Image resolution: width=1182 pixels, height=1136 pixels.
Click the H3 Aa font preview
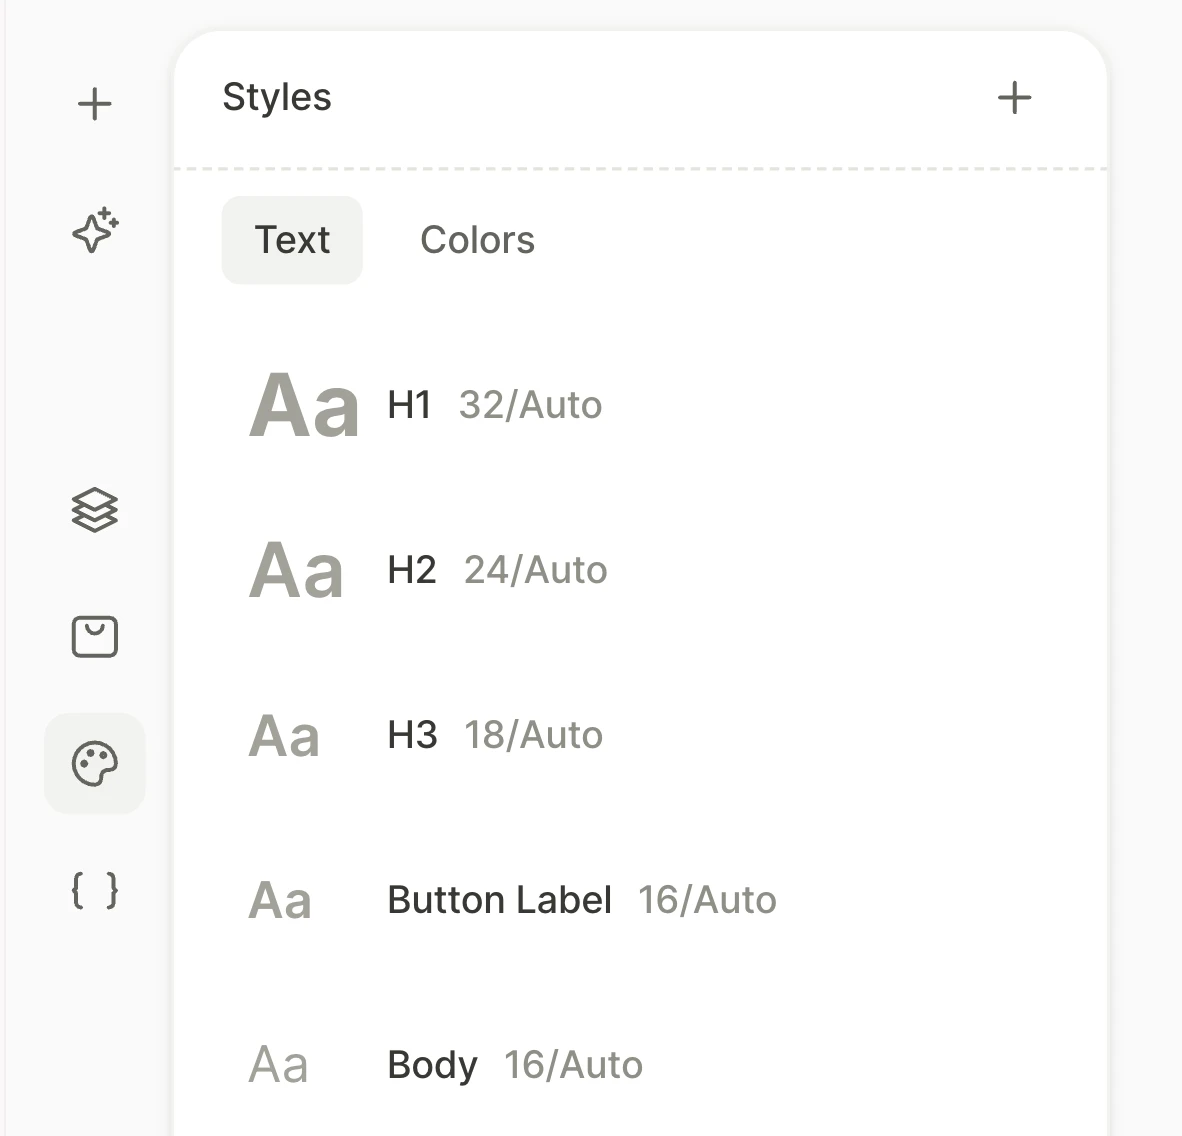(x=284, y=736)
